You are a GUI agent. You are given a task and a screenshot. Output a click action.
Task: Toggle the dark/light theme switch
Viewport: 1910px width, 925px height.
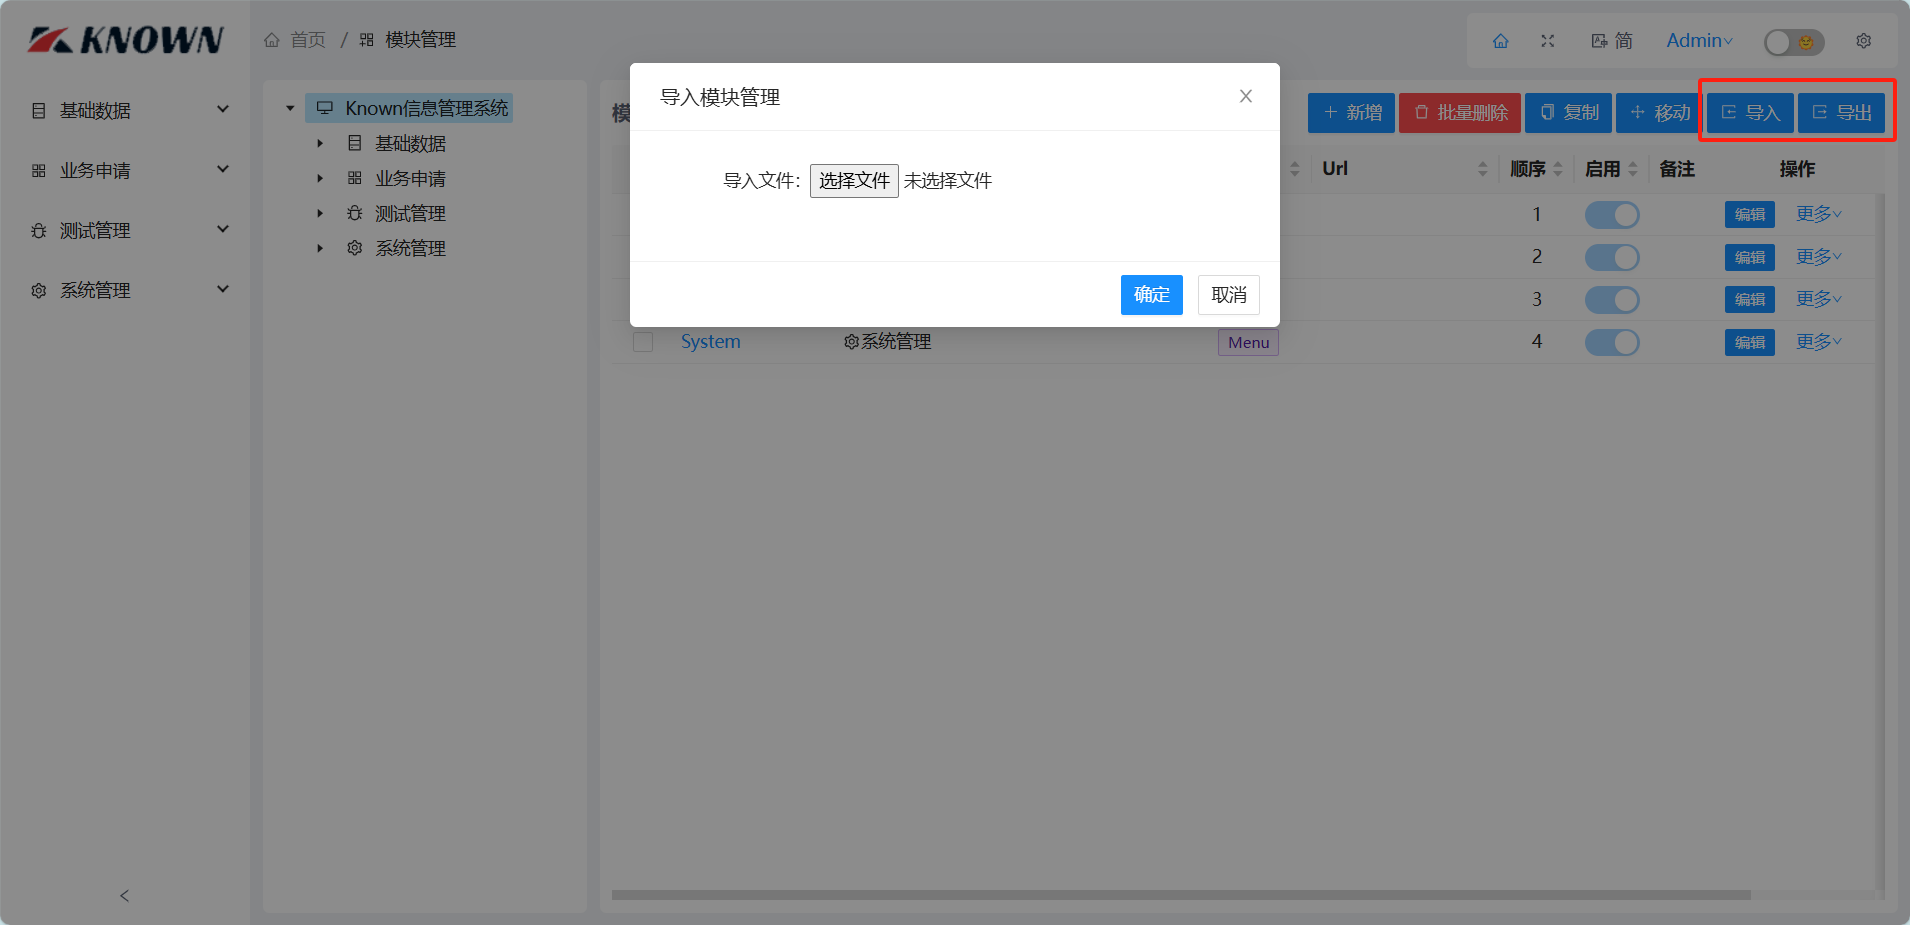pyautogui.click(x=1794, y=42)
